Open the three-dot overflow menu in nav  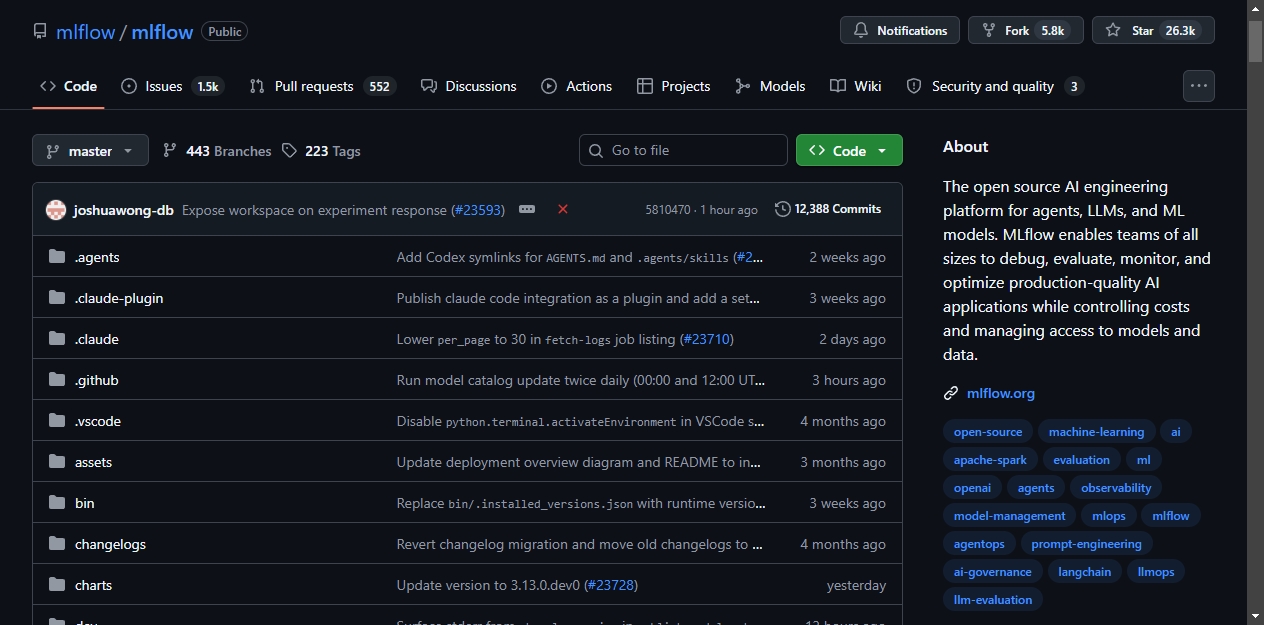pyautogui.click(x=1199, y=86)
